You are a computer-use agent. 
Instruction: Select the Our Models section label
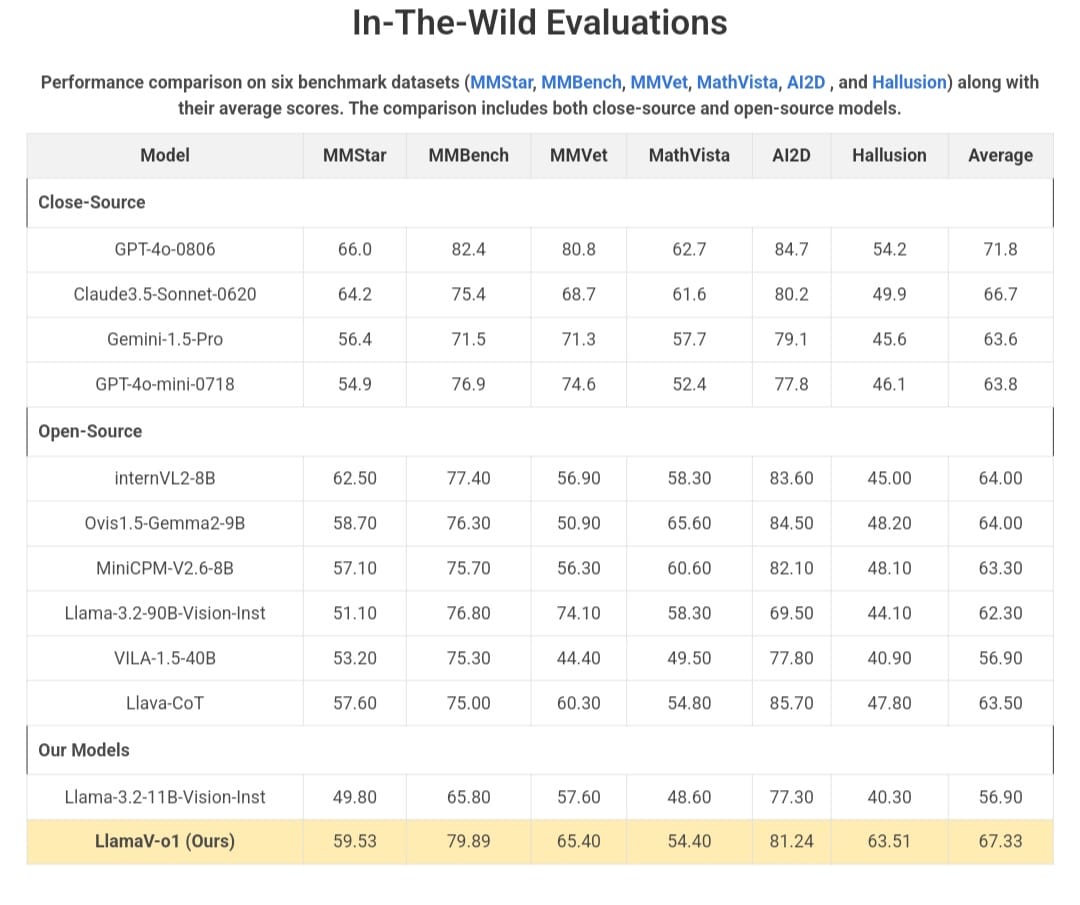[x=84, y=750]
